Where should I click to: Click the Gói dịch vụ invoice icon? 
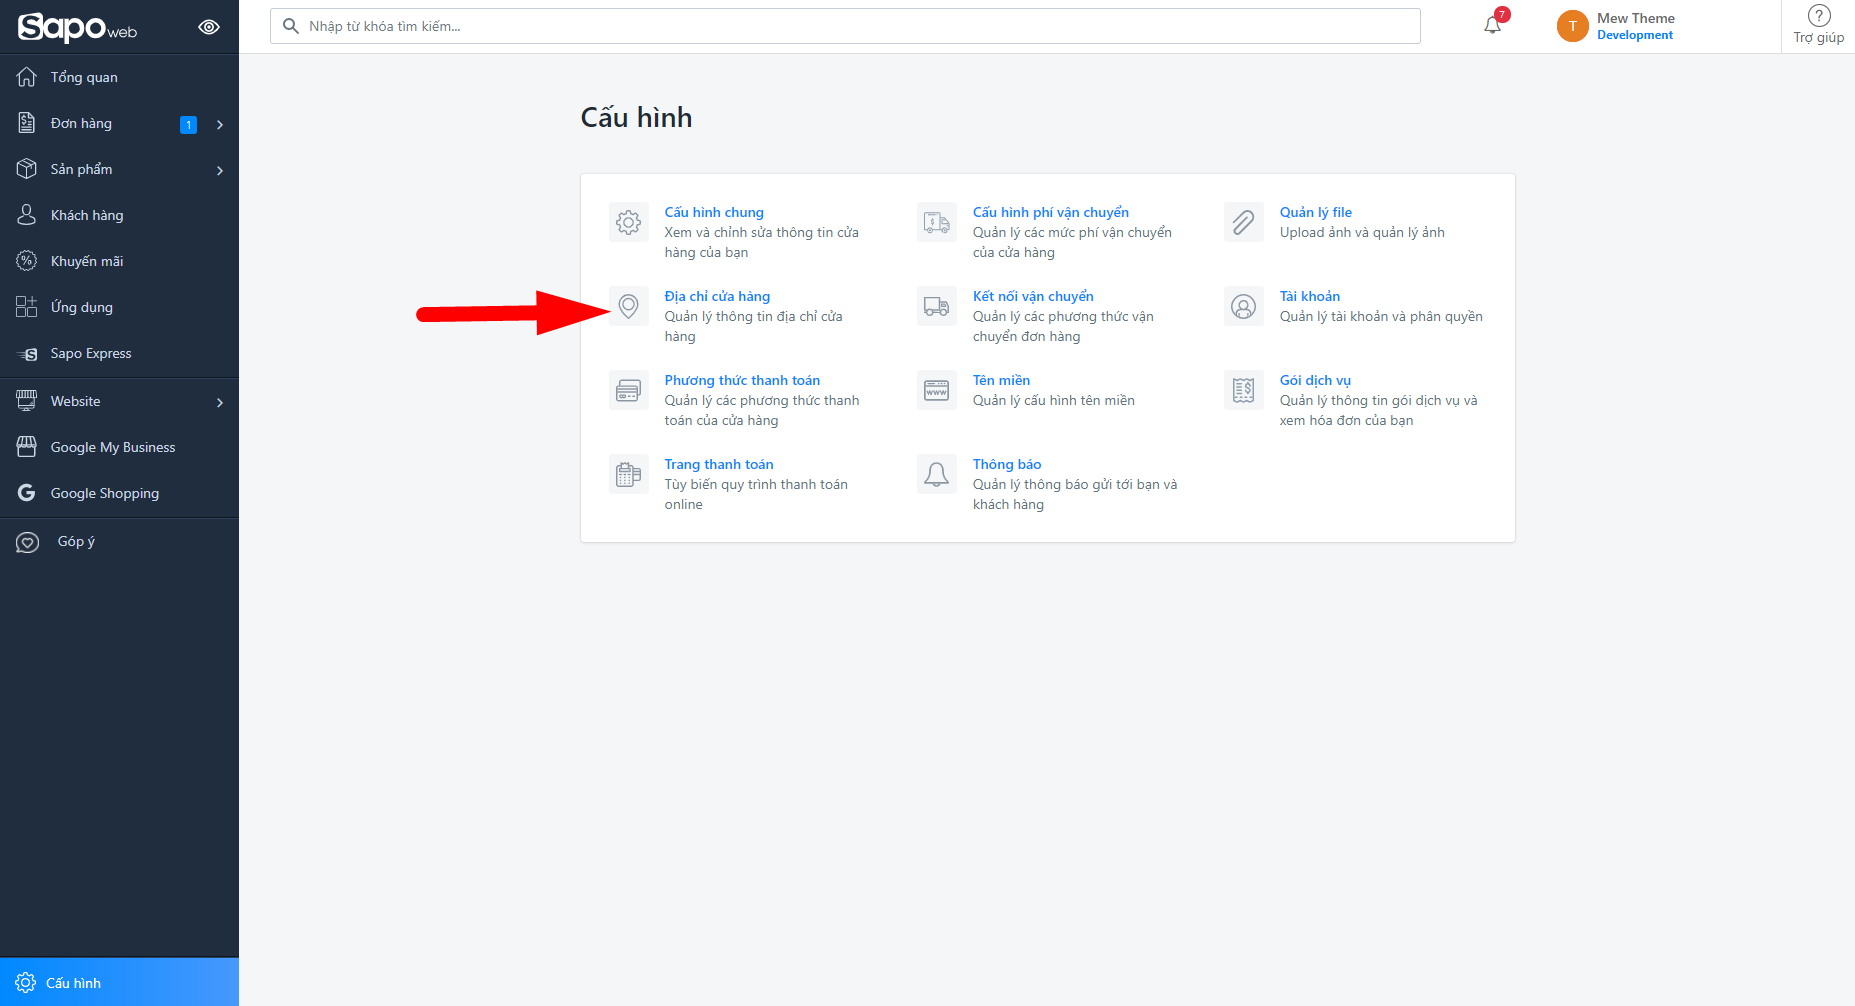pyautogui.click(x=1244, y=390)
